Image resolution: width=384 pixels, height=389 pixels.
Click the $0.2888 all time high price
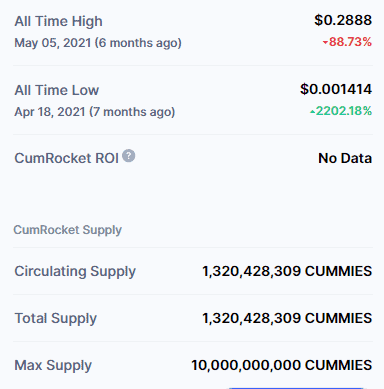[343, 20]
